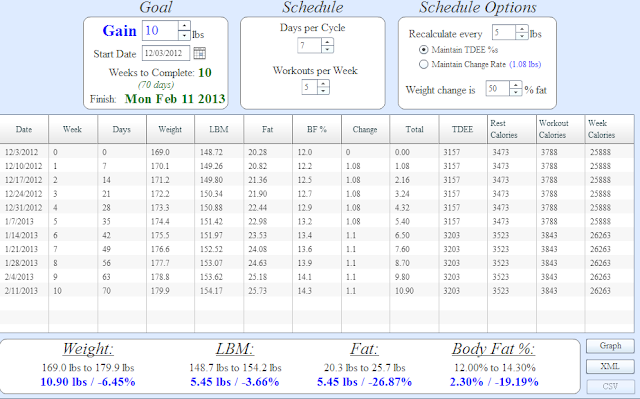
Task: Increase the Gain pounds value
Action: pos(184,26)
